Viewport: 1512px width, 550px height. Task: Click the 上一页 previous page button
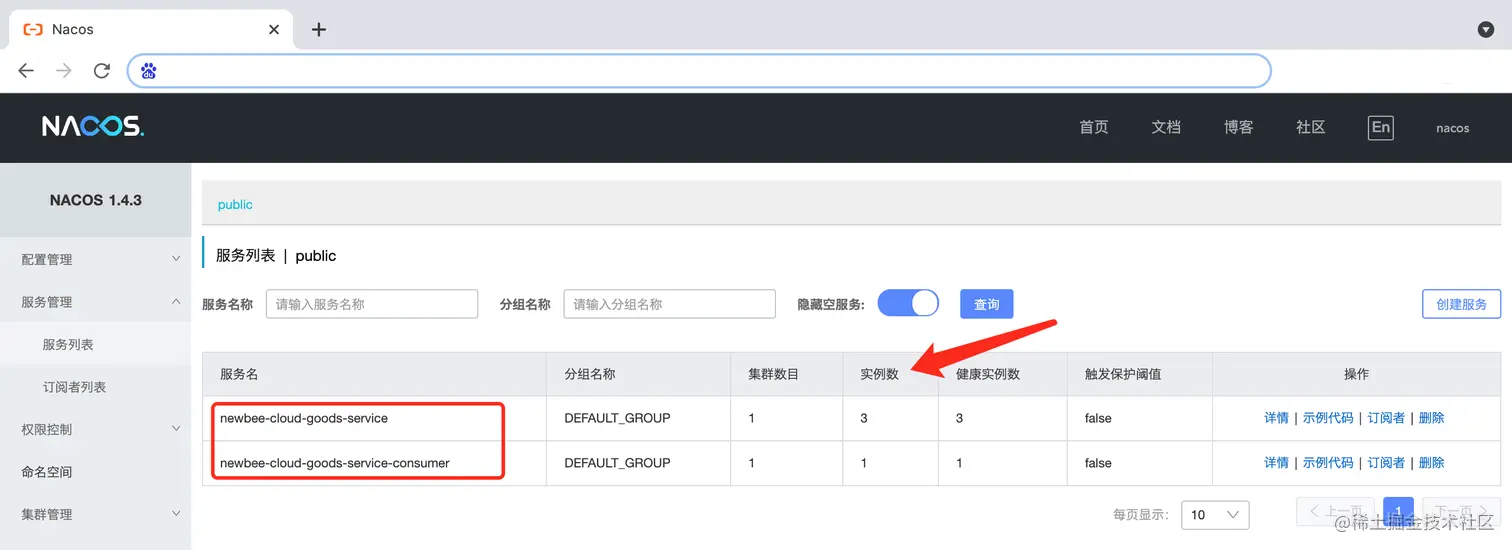tap(1336, 513)
